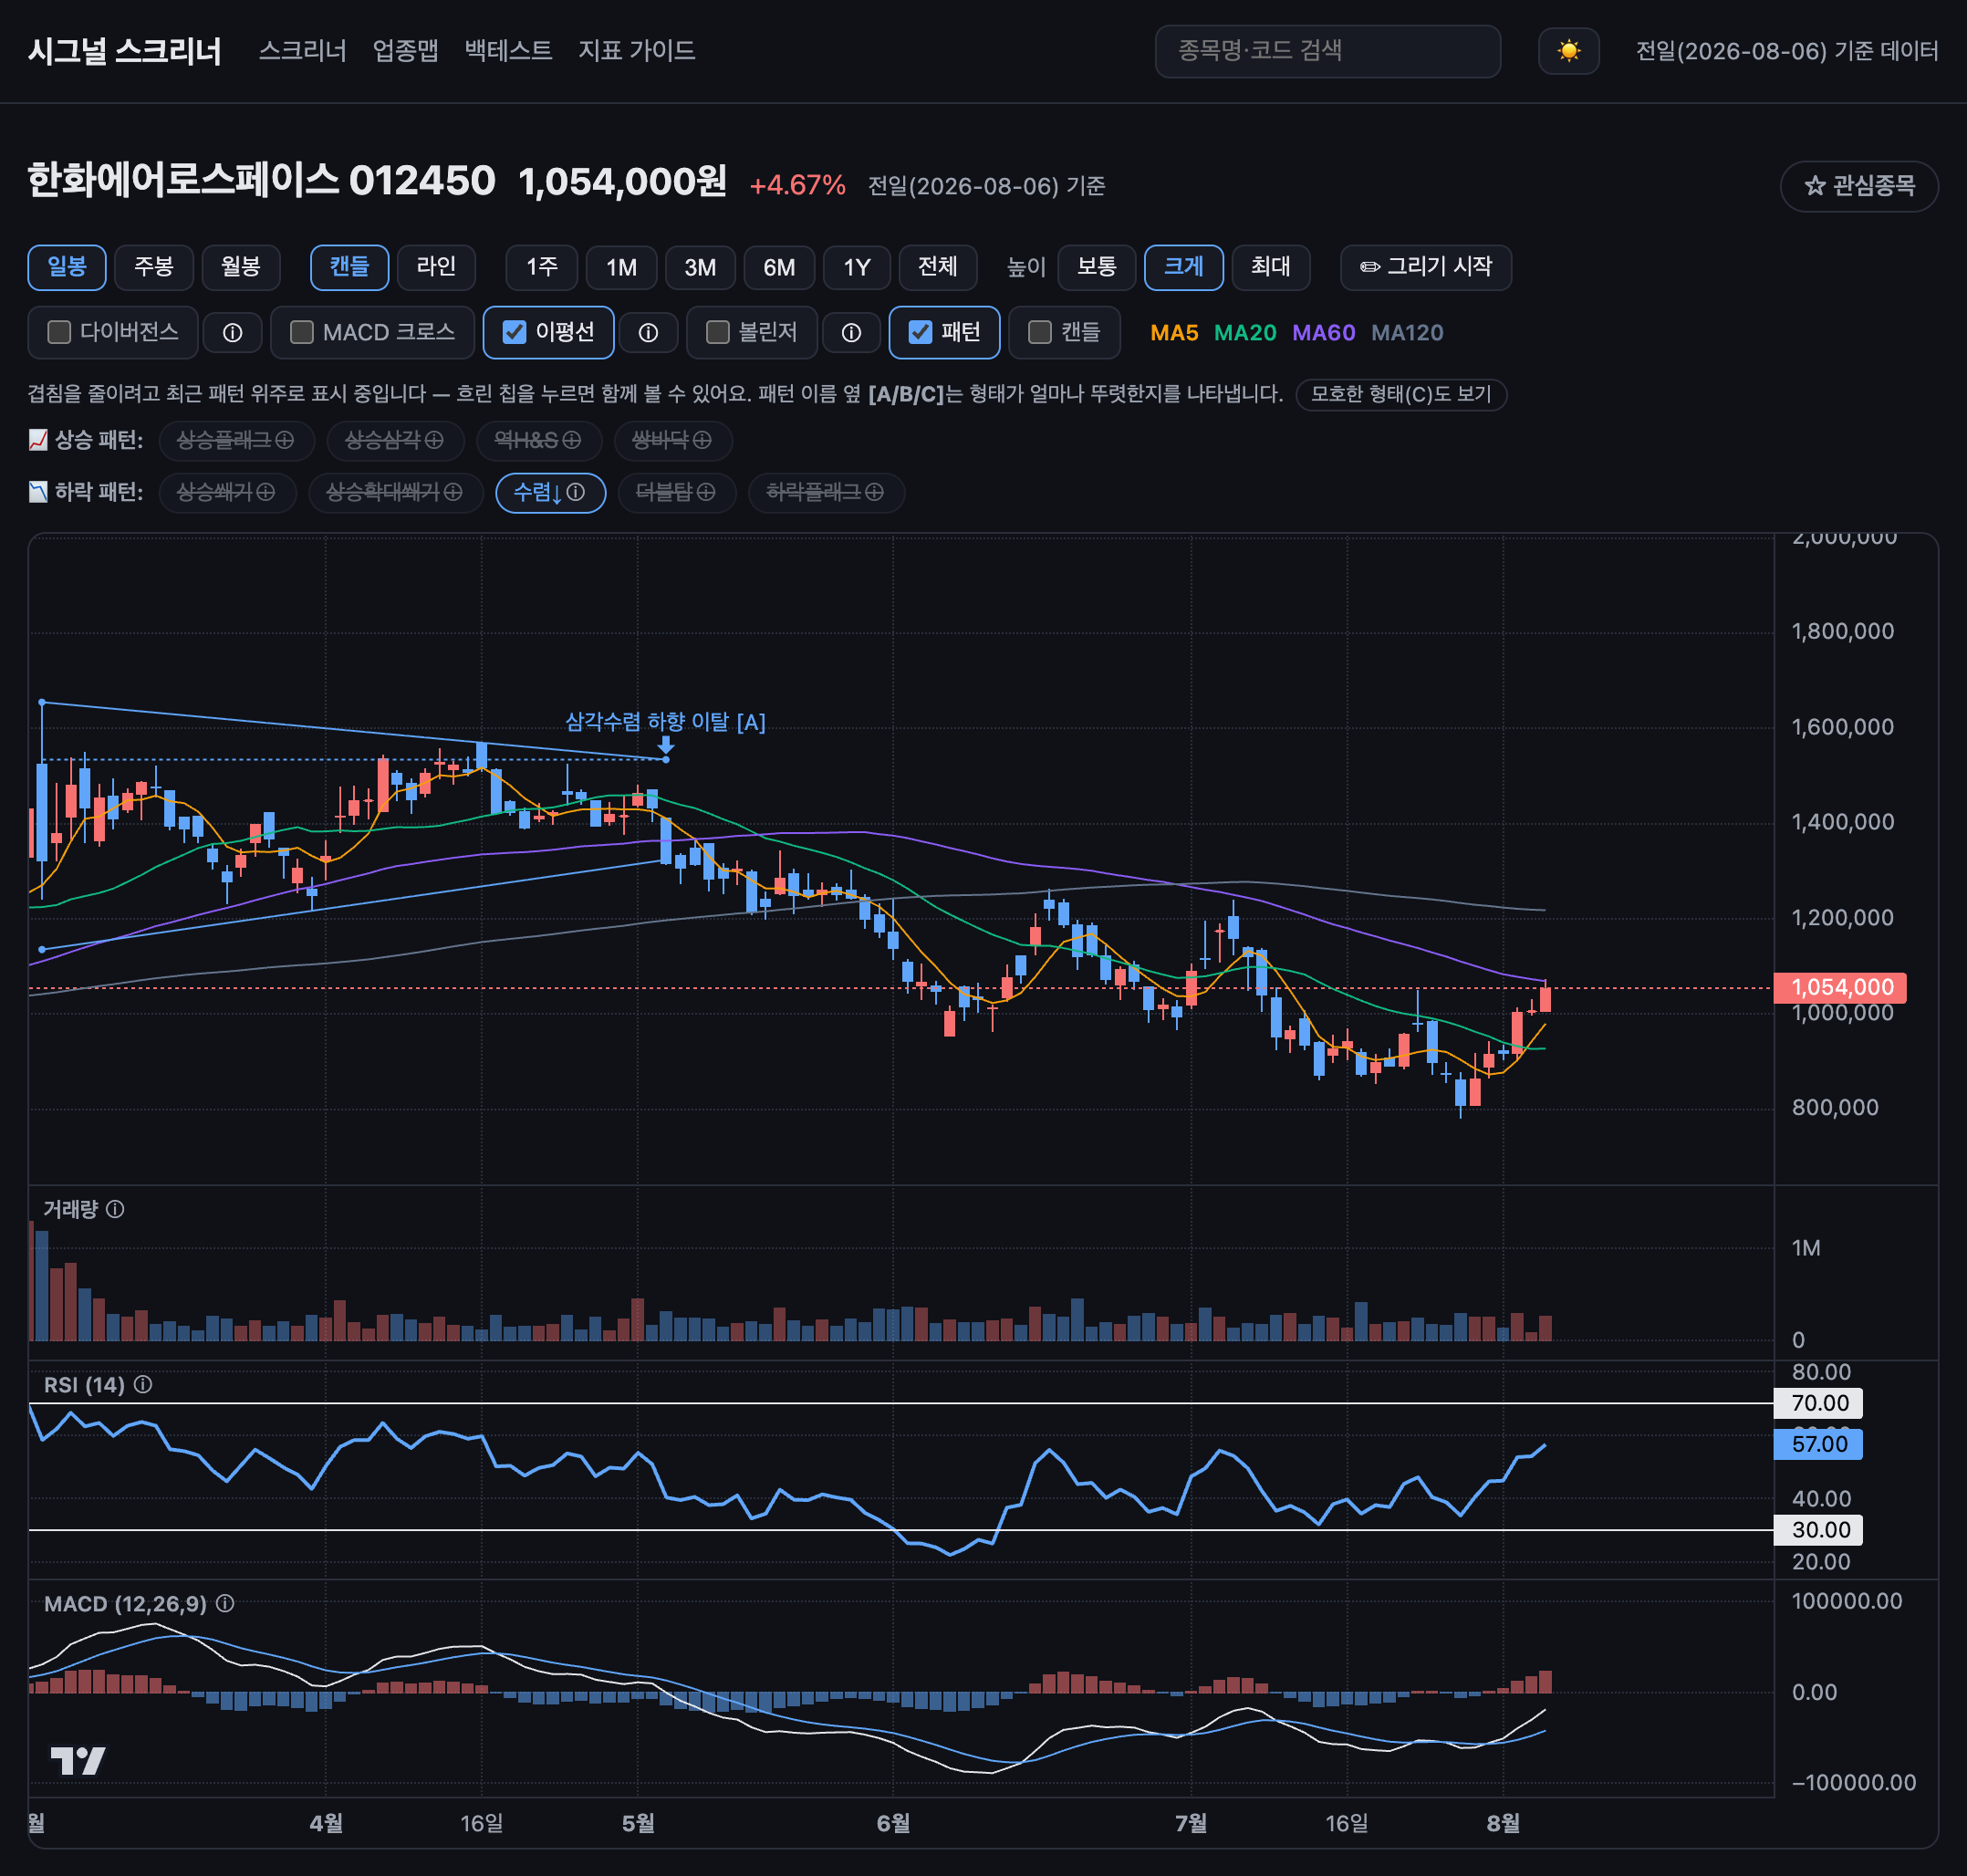The width and height of the screenshot is (1967, 1876).
Task: Toggle the light theme sun icon
Action: 1568,51
